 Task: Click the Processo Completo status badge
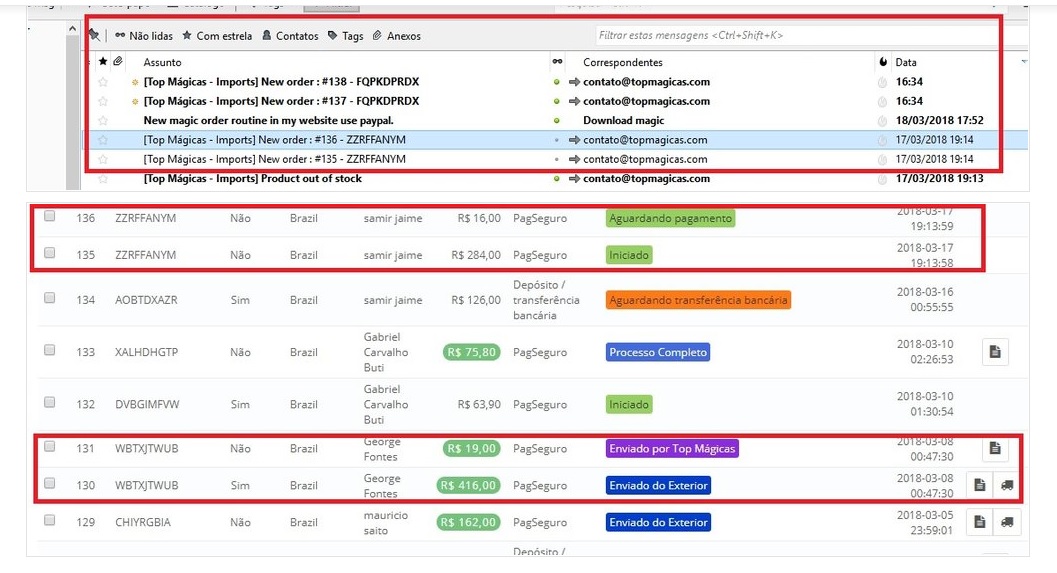(x=658, y=352)
